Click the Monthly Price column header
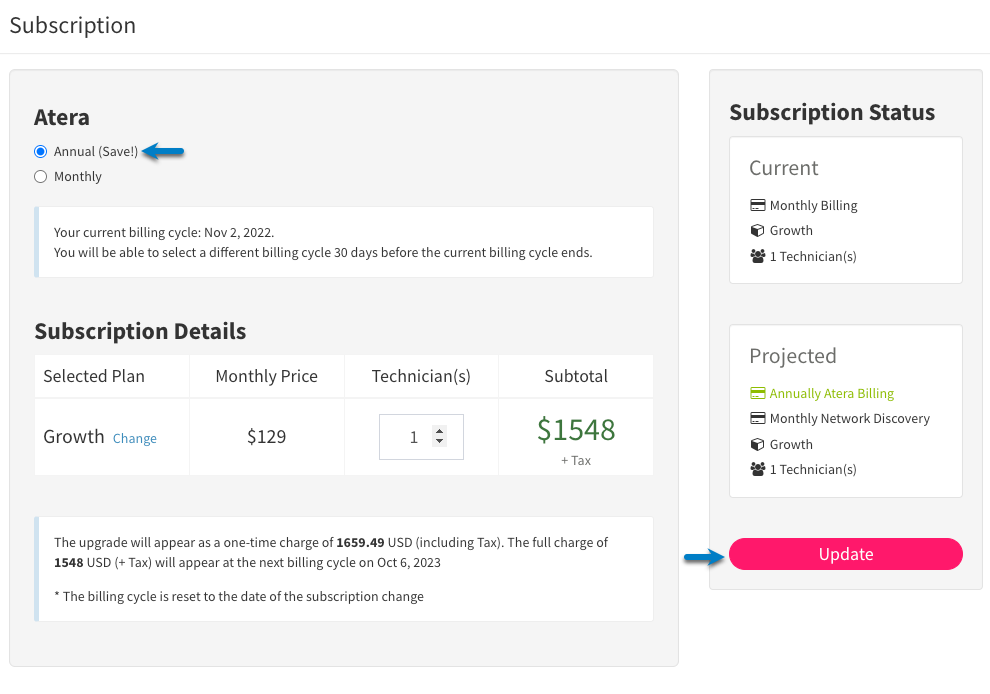990x694 pixels. click(x=266, y=376)
